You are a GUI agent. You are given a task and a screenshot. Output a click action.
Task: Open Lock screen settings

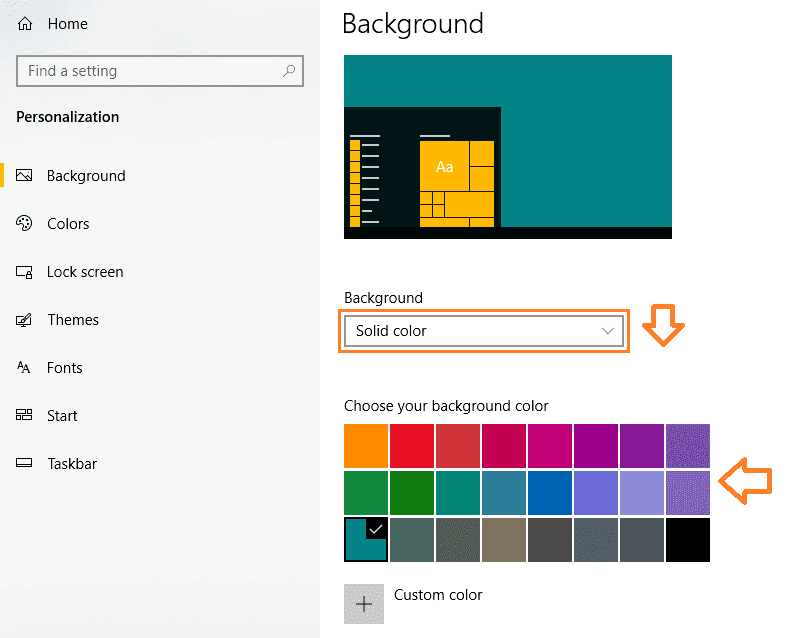(x=85, y=272)
